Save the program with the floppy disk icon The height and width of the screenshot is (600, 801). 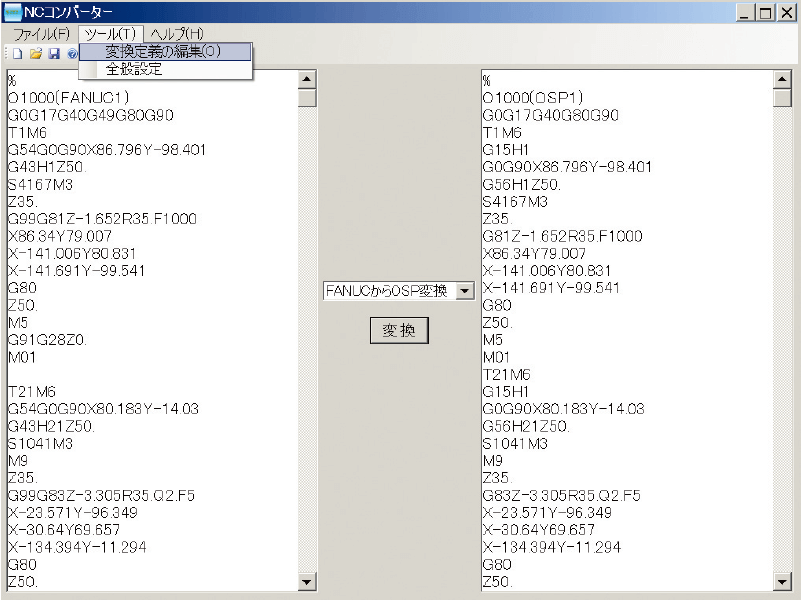tap(55, 53)
